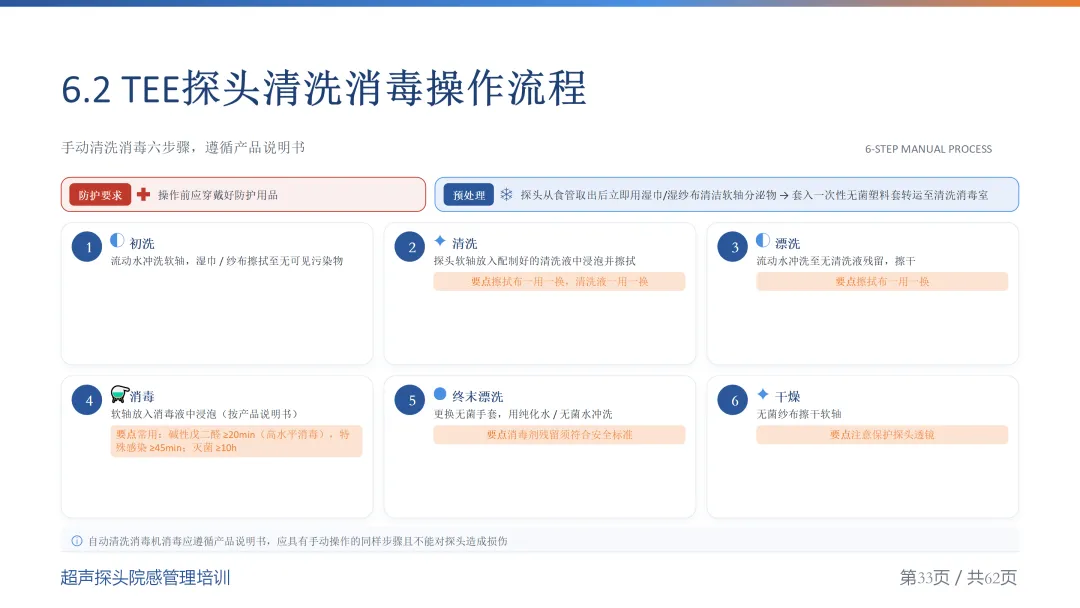Click the half-moon icon next to 初洗
The width and height of the screenshot is (1080, 608).
point(118,240)
